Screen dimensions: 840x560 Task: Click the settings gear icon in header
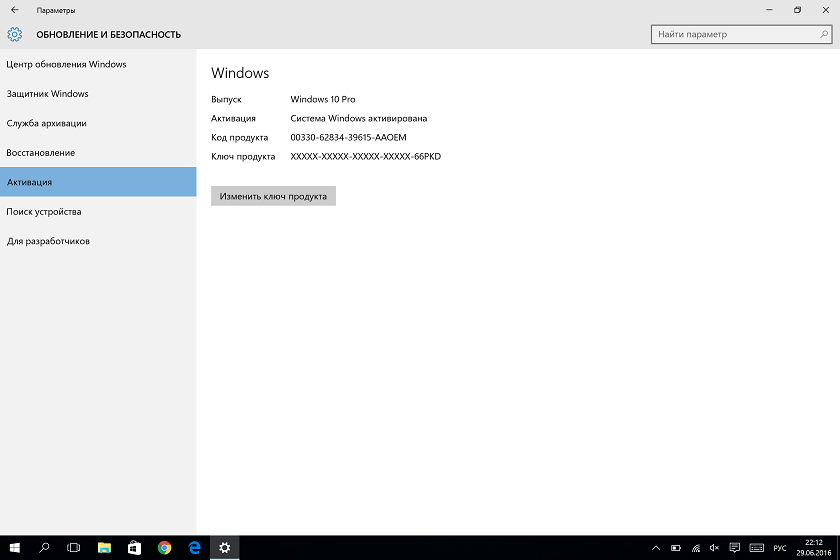pyautogui.click(x=14, y=34)
